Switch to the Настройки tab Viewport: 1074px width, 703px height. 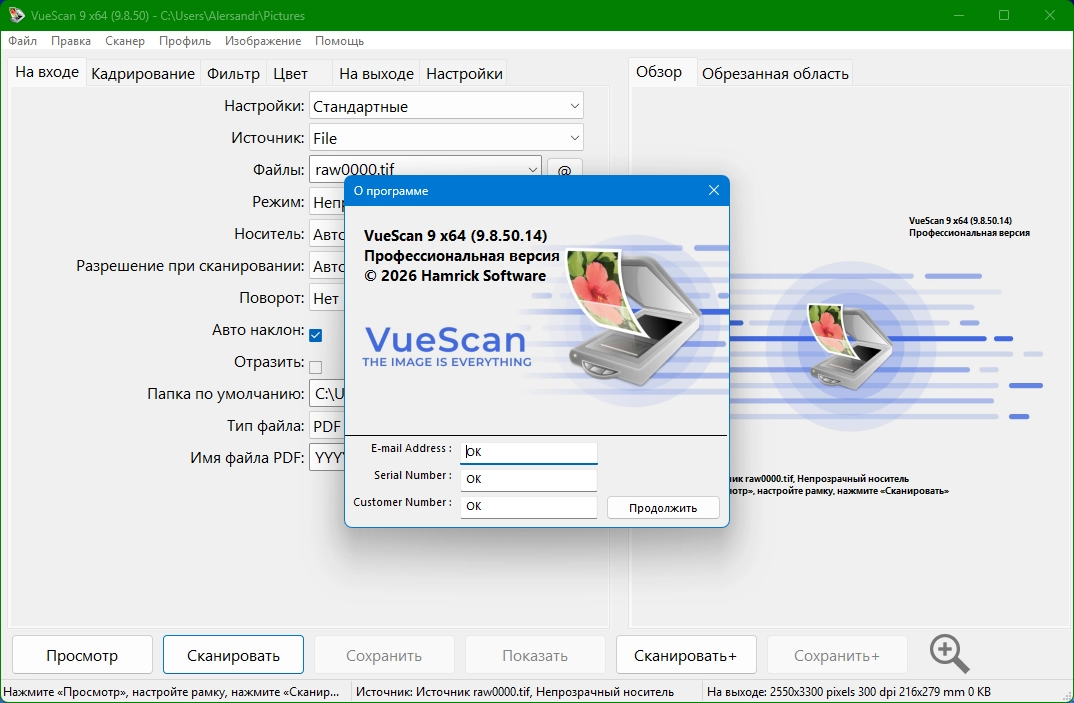pyautogui.click(x=464, y=73)
